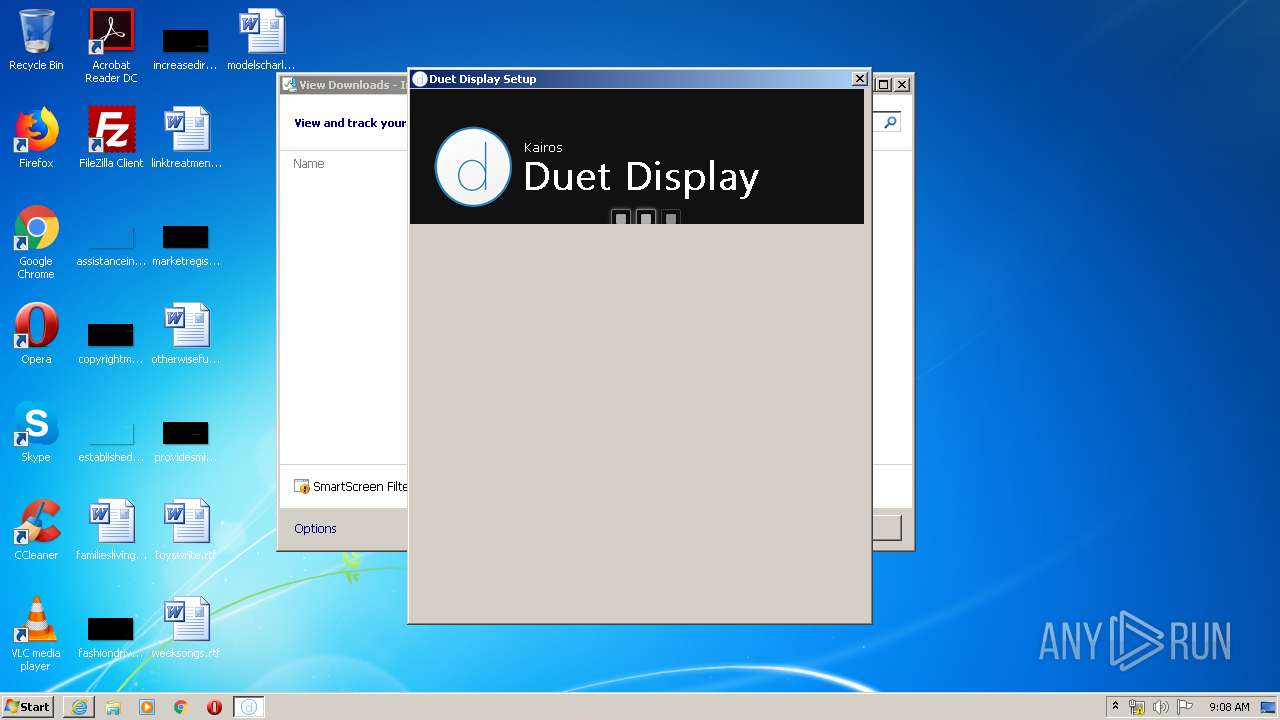1280x720 pixels.
Task: Select the assistancein desktop file
Action: [x=111, y=244]
